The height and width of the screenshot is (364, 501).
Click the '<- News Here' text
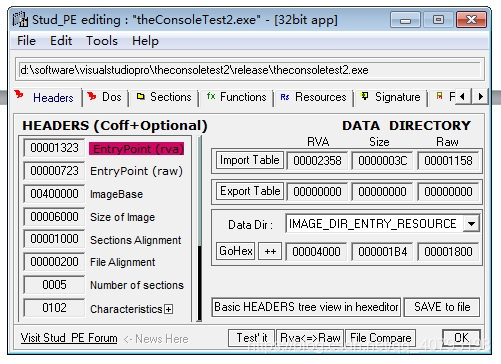point(156,339)
